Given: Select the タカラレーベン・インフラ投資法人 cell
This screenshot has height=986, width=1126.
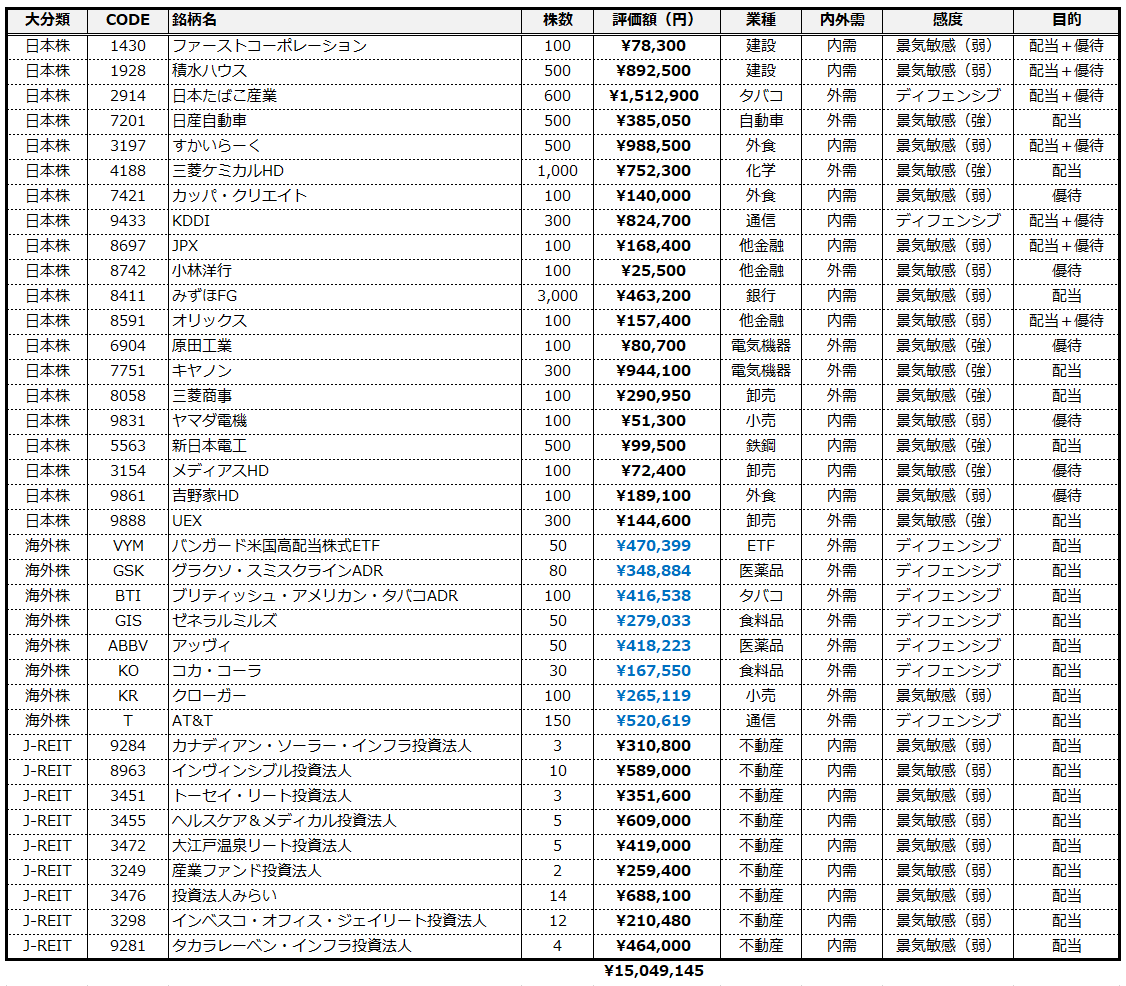Looking at the screenshot, I should (x=345, y=946).
